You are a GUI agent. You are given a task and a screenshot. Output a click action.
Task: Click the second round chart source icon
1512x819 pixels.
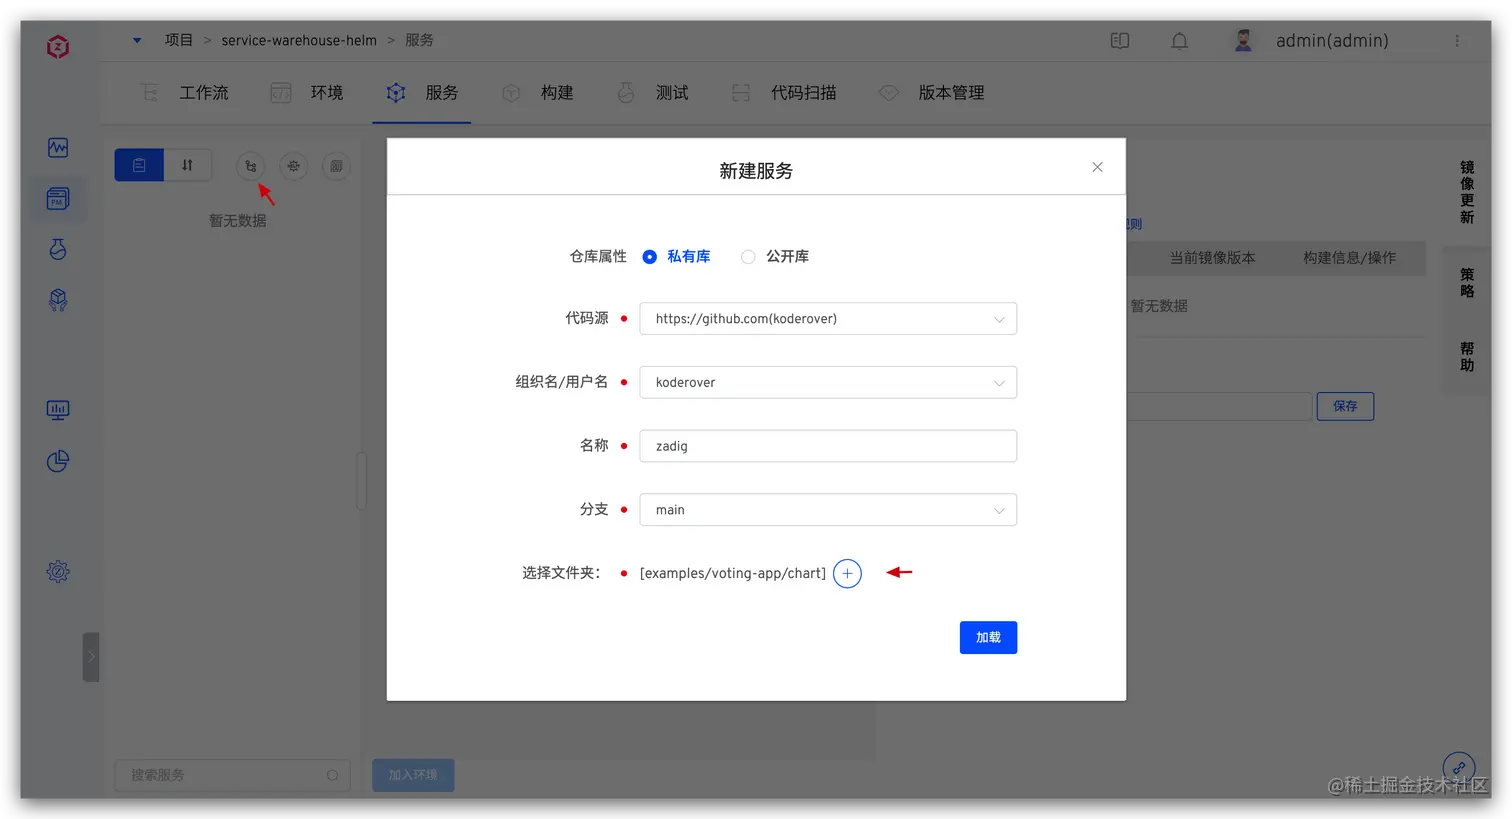[294, 166]
